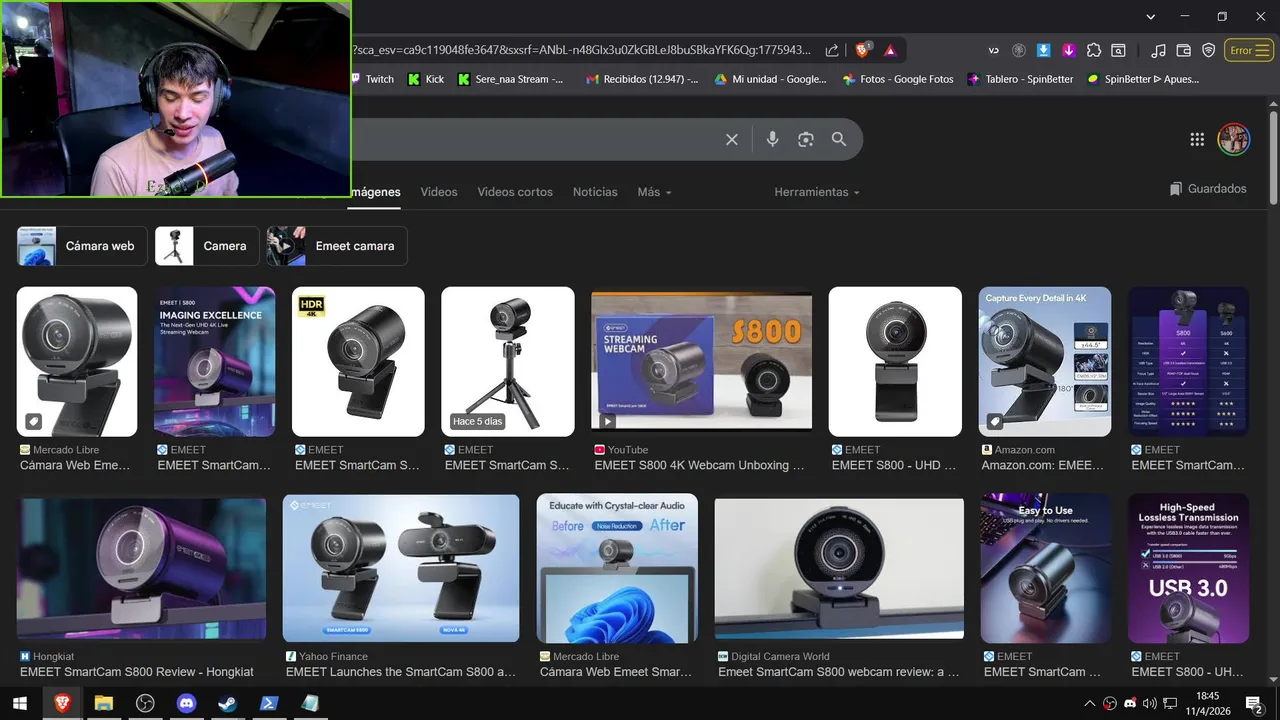
Task: Click the Brave Rewards triangle icon
Action: tap(890, 50)
